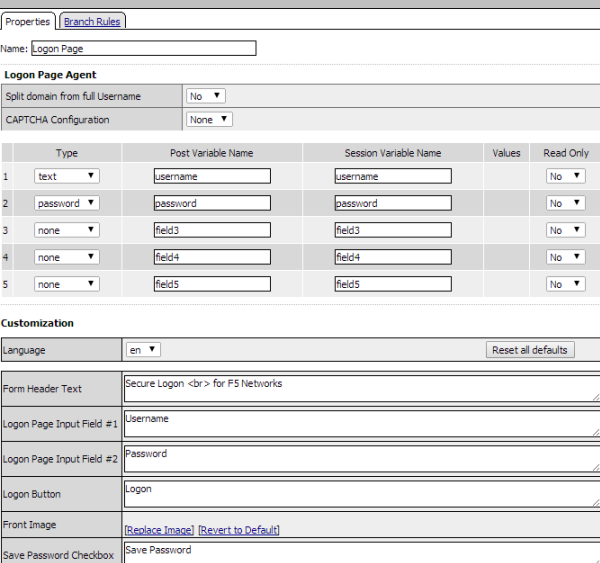Viewport: 600px width, 563px height.
Task: Click the field4 Post Variable Name input
Action: coord(212,257)
